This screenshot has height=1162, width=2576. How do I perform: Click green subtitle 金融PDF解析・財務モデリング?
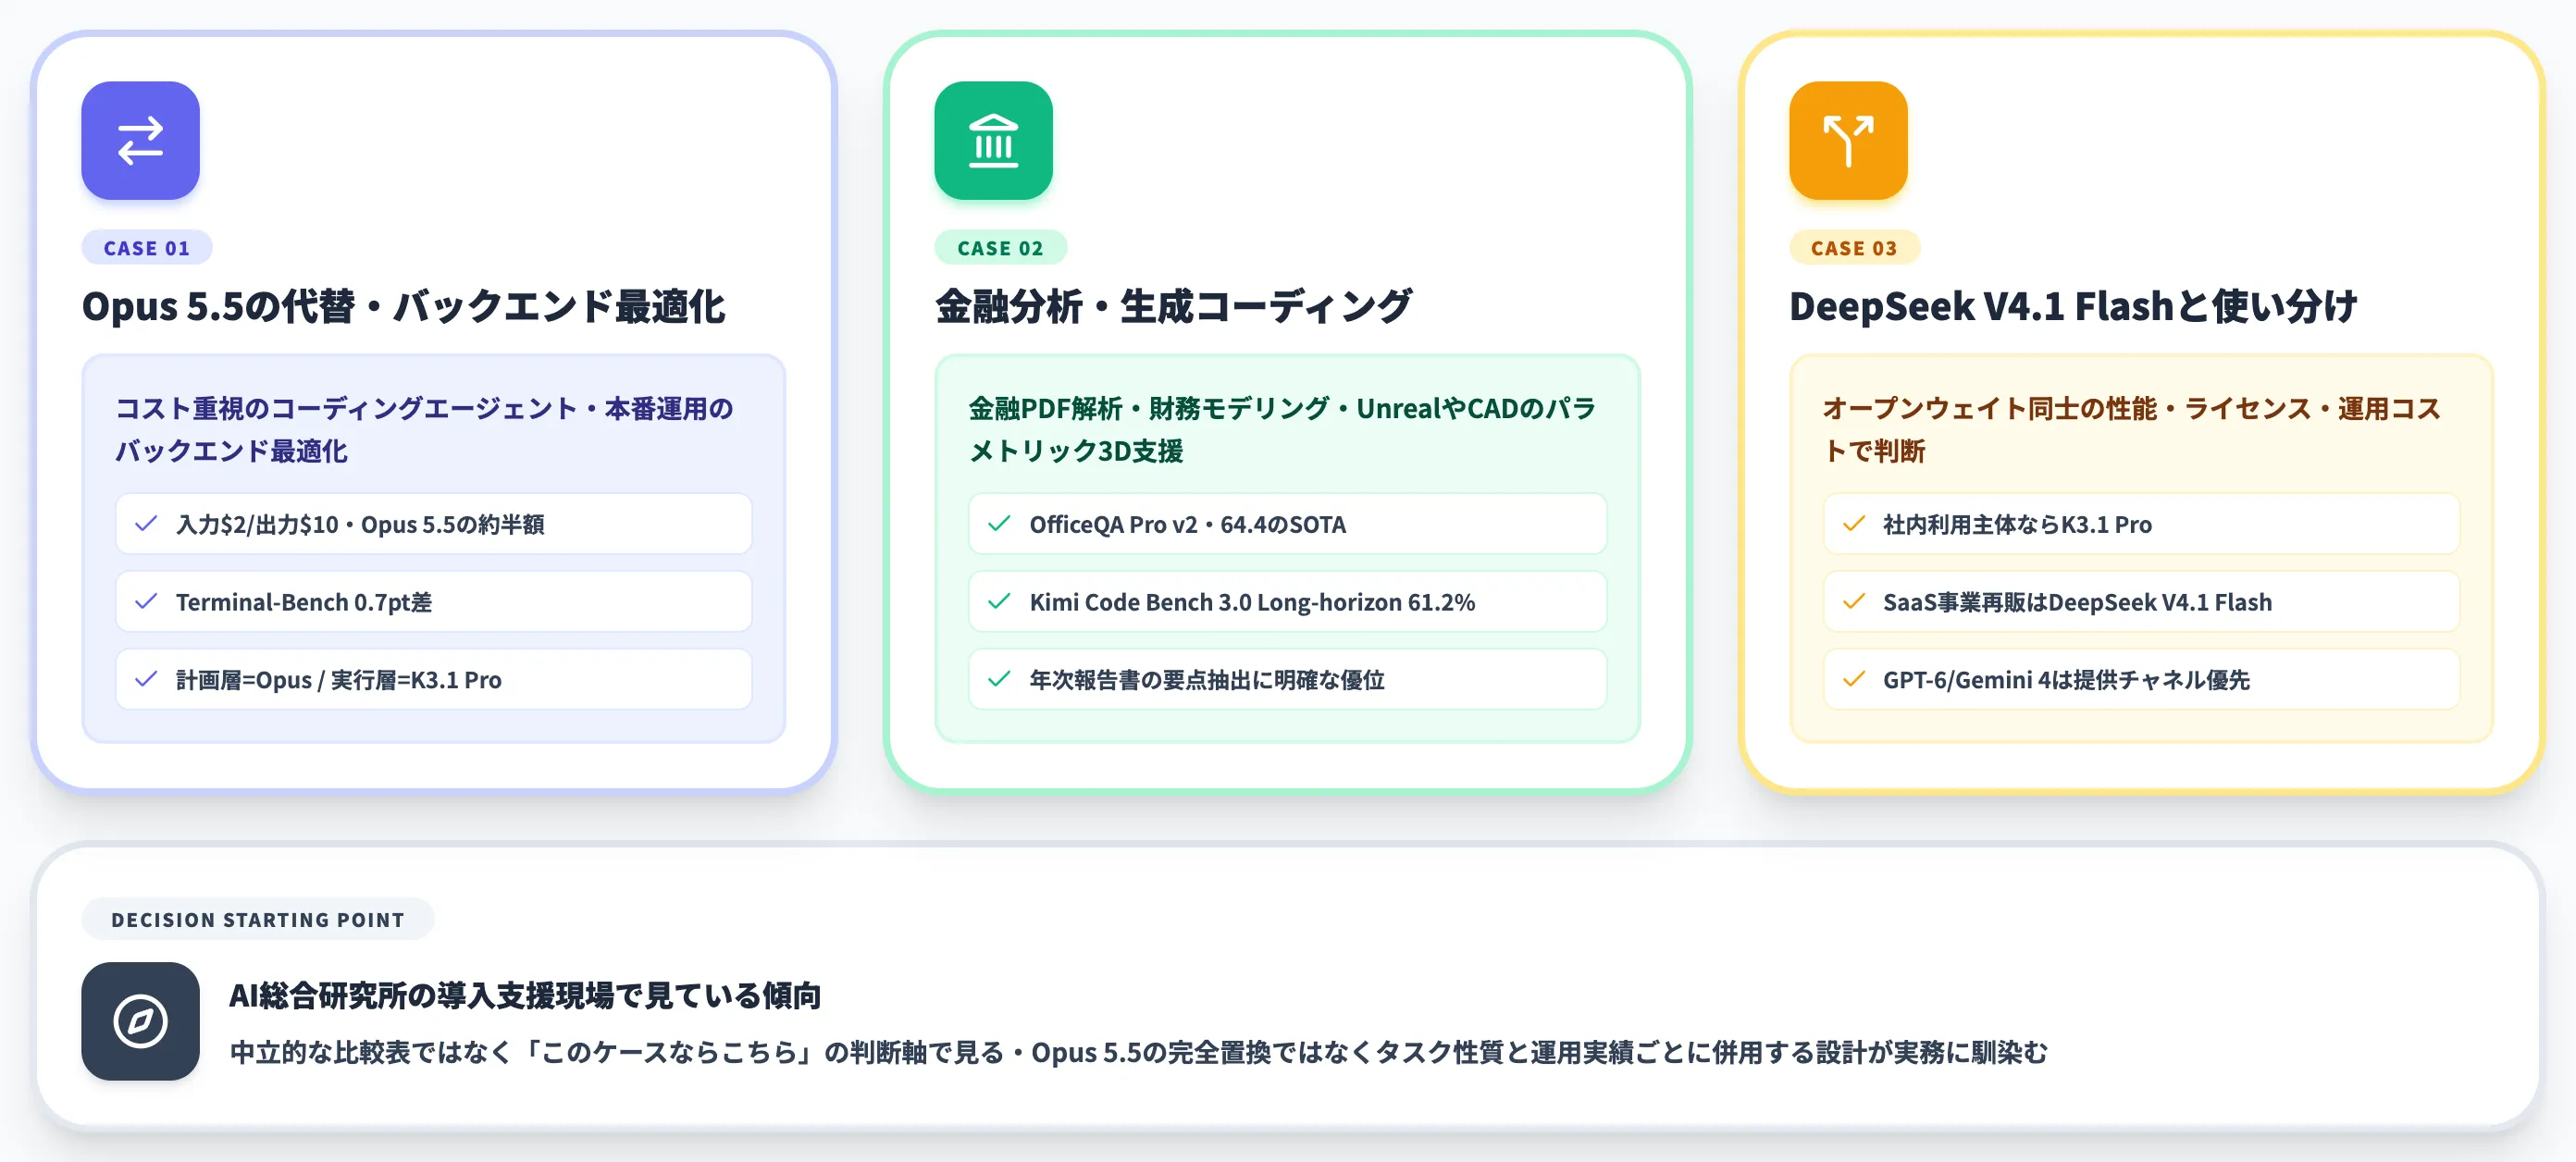click(x=1282, y=429)
